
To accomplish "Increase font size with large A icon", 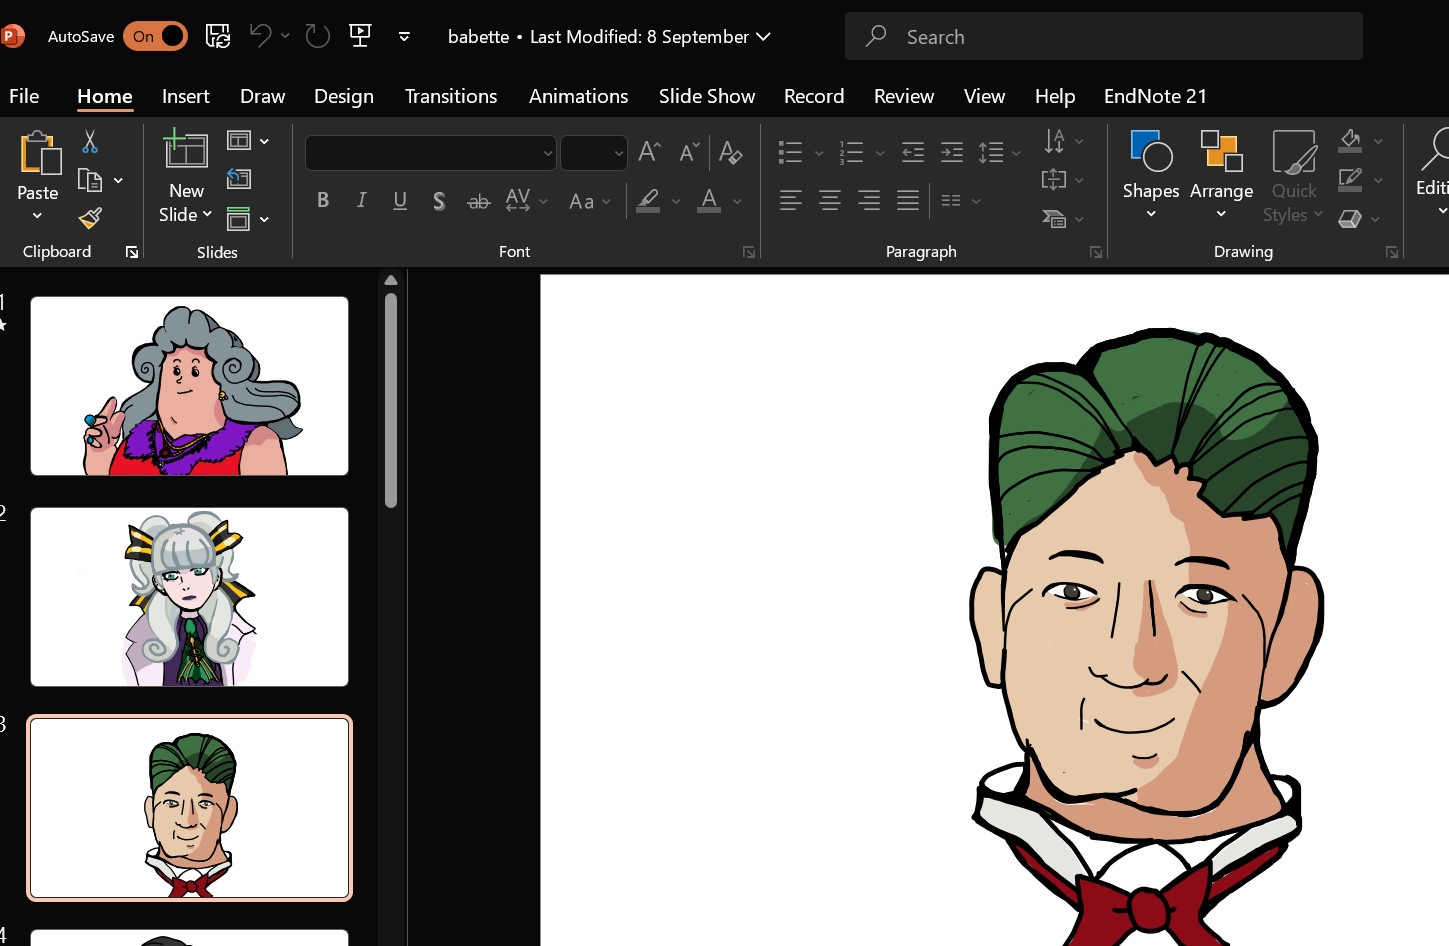I will pyautogui.click(x=649, y=152).
